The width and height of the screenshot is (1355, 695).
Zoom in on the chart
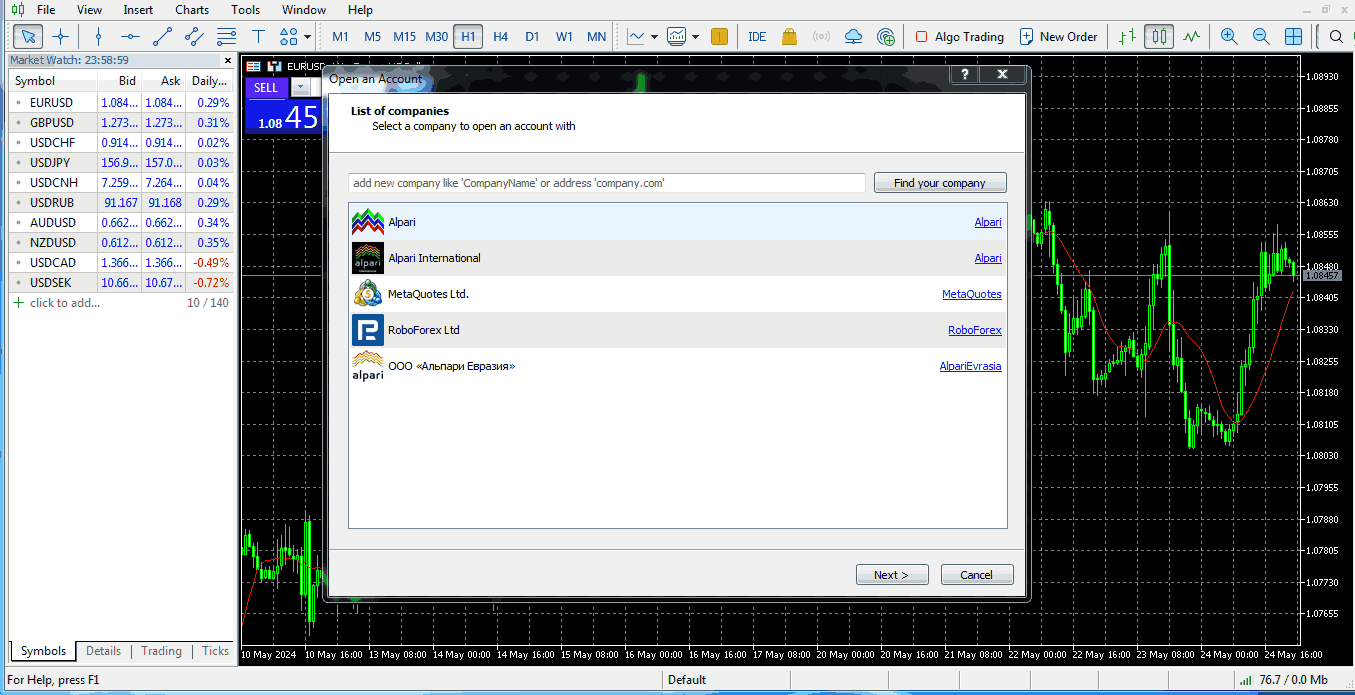(x=1229, y=37)
